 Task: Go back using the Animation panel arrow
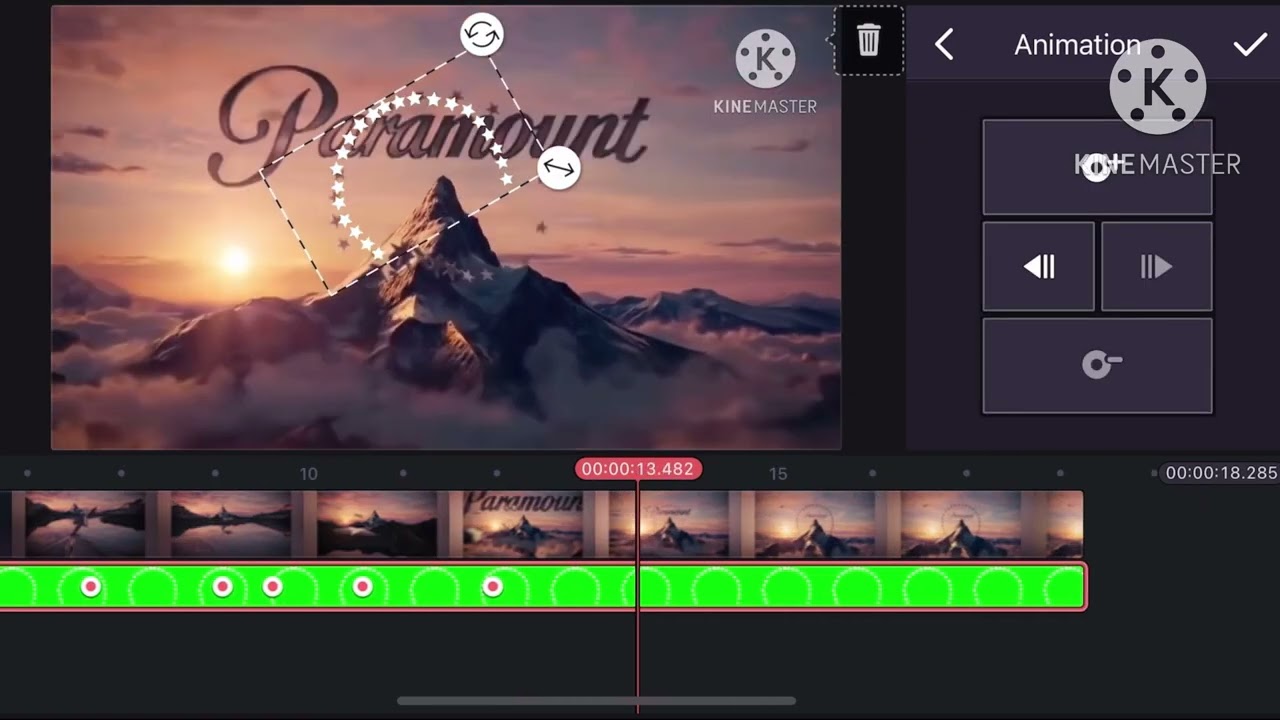(944, 45)
